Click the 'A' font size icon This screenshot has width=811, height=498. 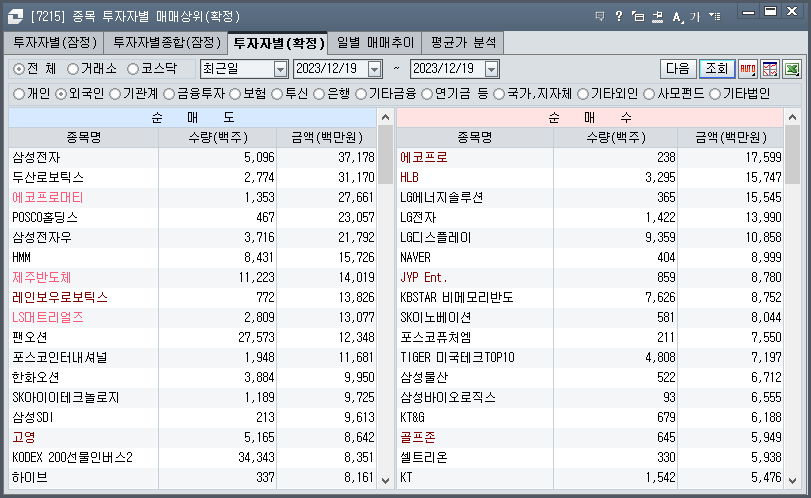pos(677,17)
